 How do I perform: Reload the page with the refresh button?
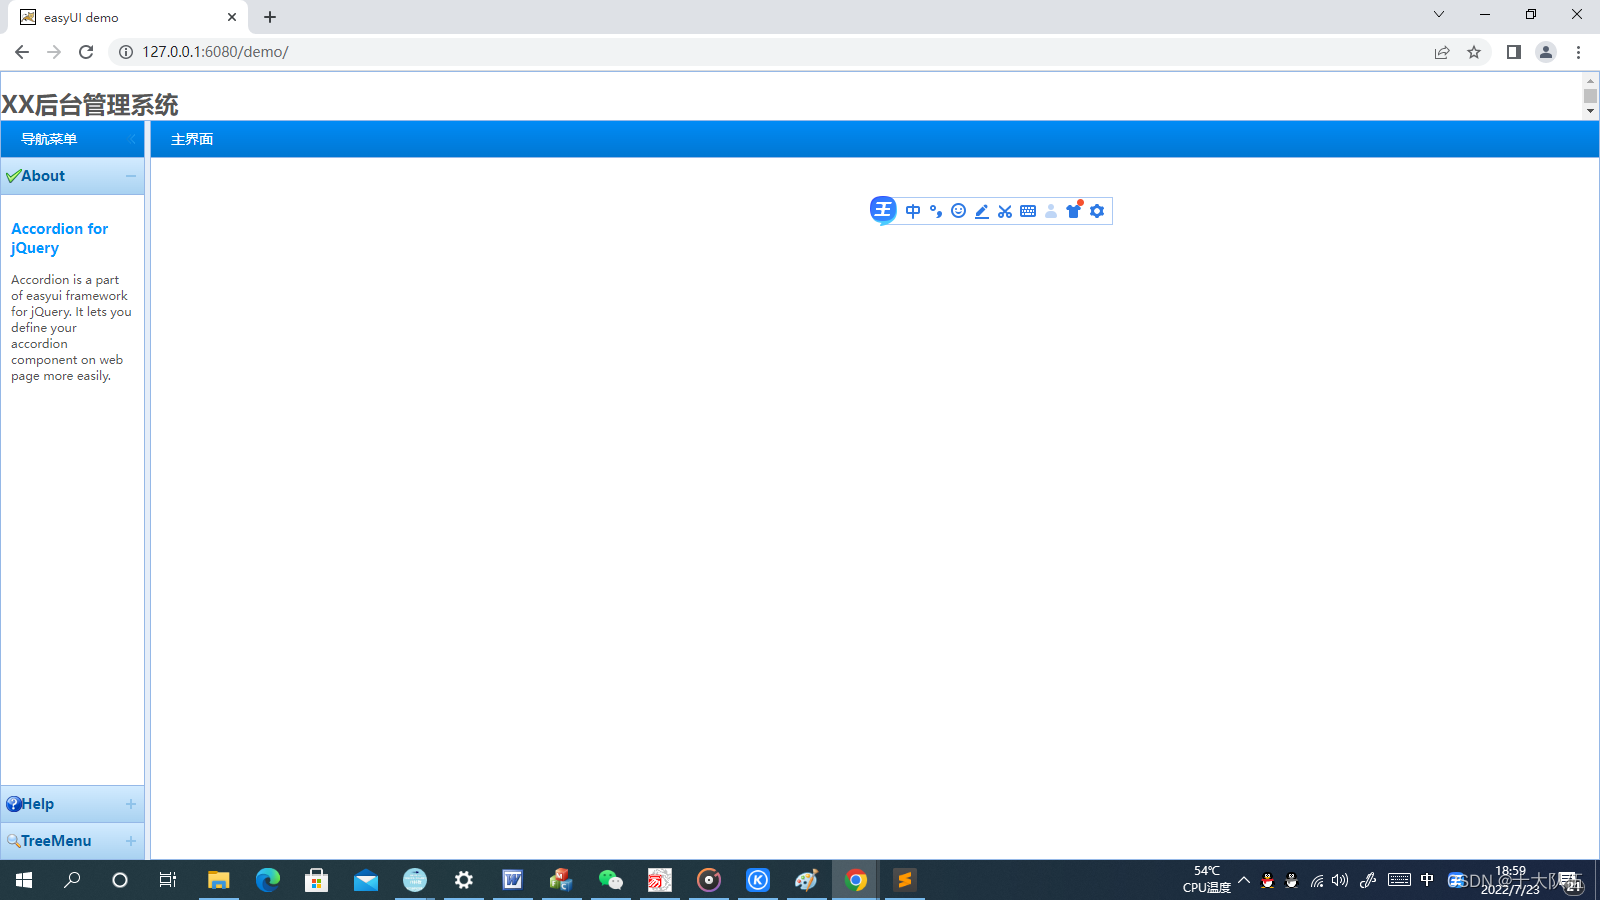coord(86,52)
